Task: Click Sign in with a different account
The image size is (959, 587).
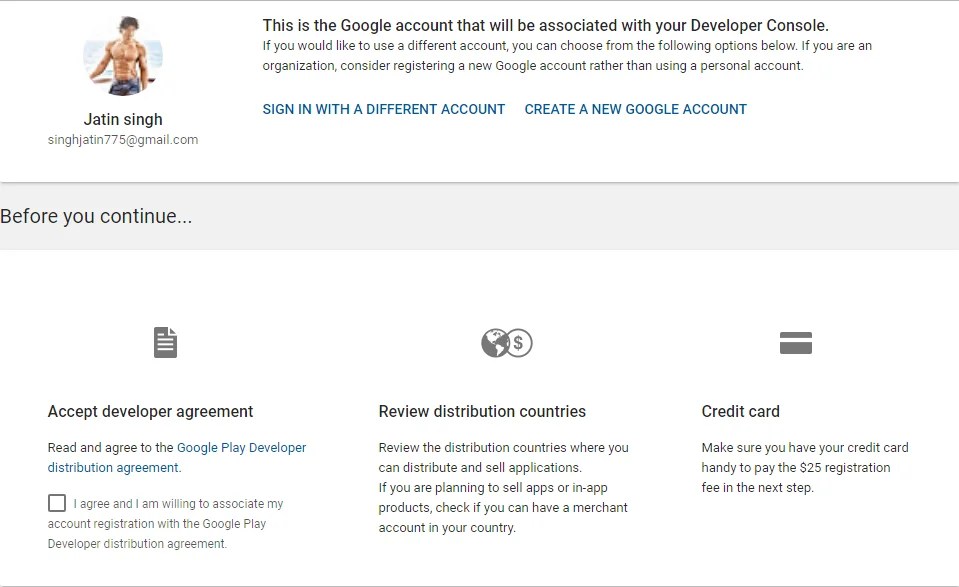Action: 384,109
